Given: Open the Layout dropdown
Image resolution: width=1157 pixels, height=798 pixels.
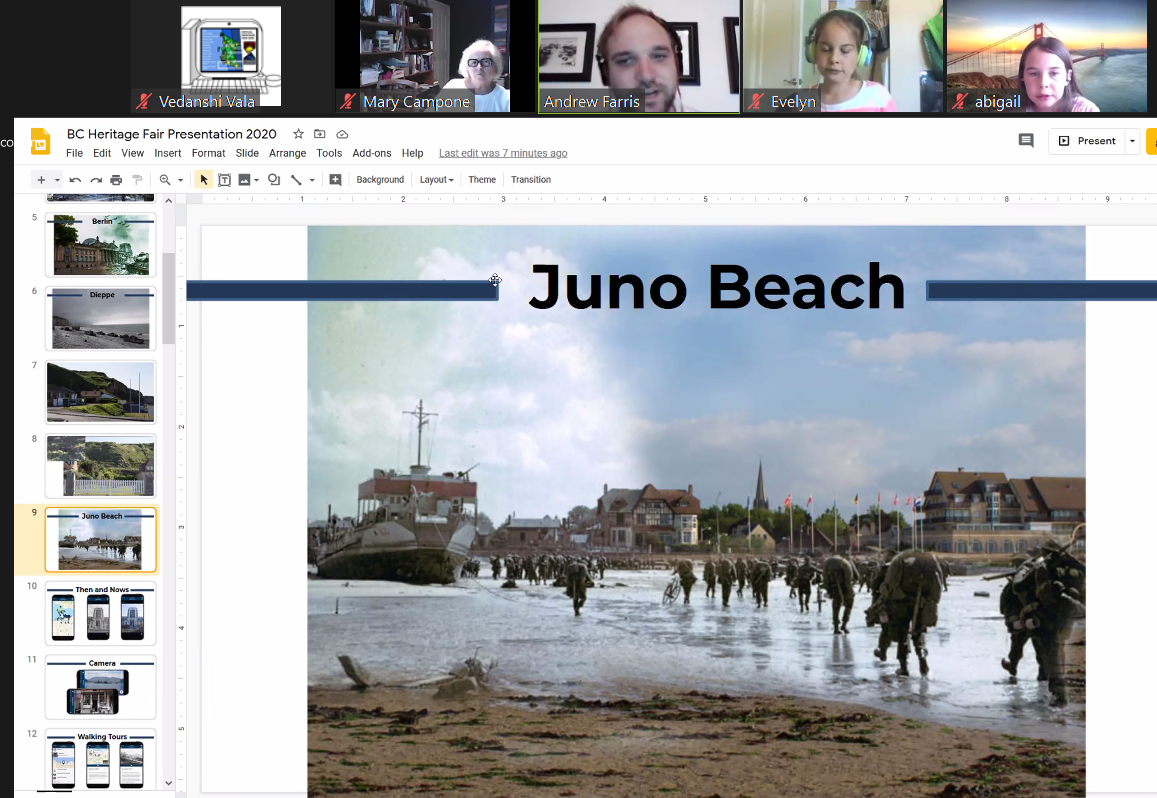Looking at the screenshot, I should click(x=436, y=180).
